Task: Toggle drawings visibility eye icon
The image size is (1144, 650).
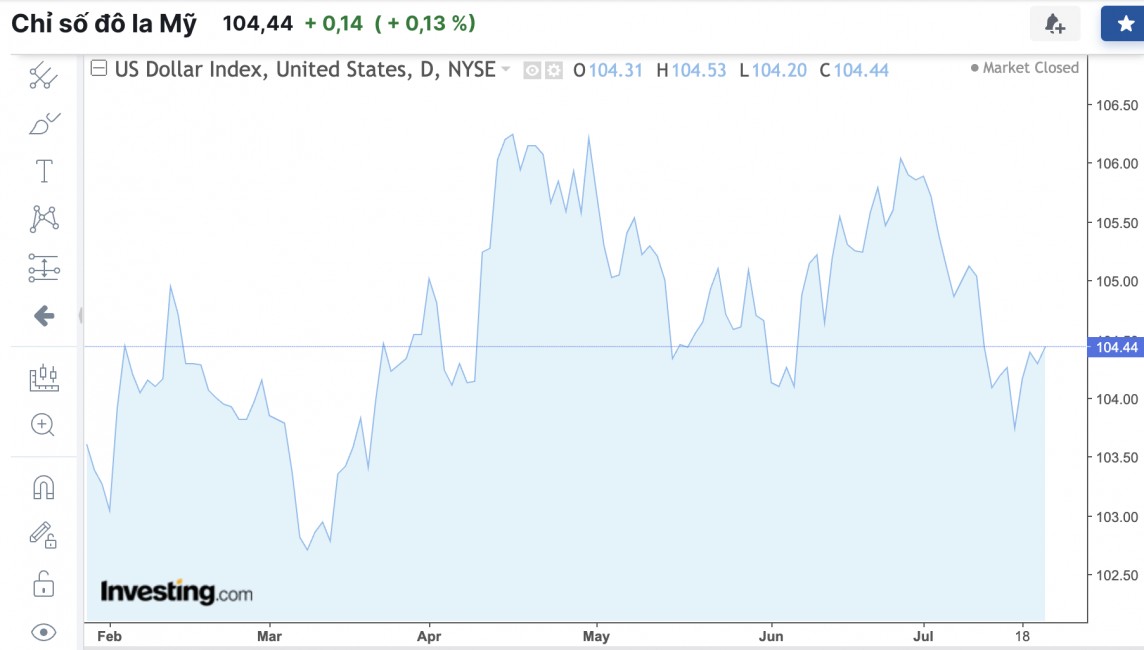Action: 44,632
